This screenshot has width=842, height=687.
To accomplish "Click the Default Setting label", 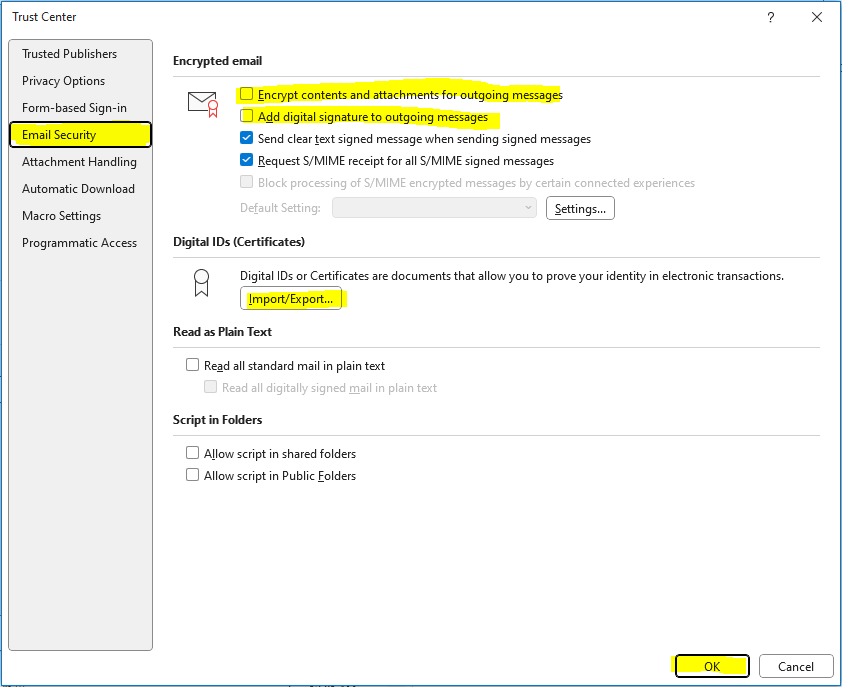I will coord(280,208).
